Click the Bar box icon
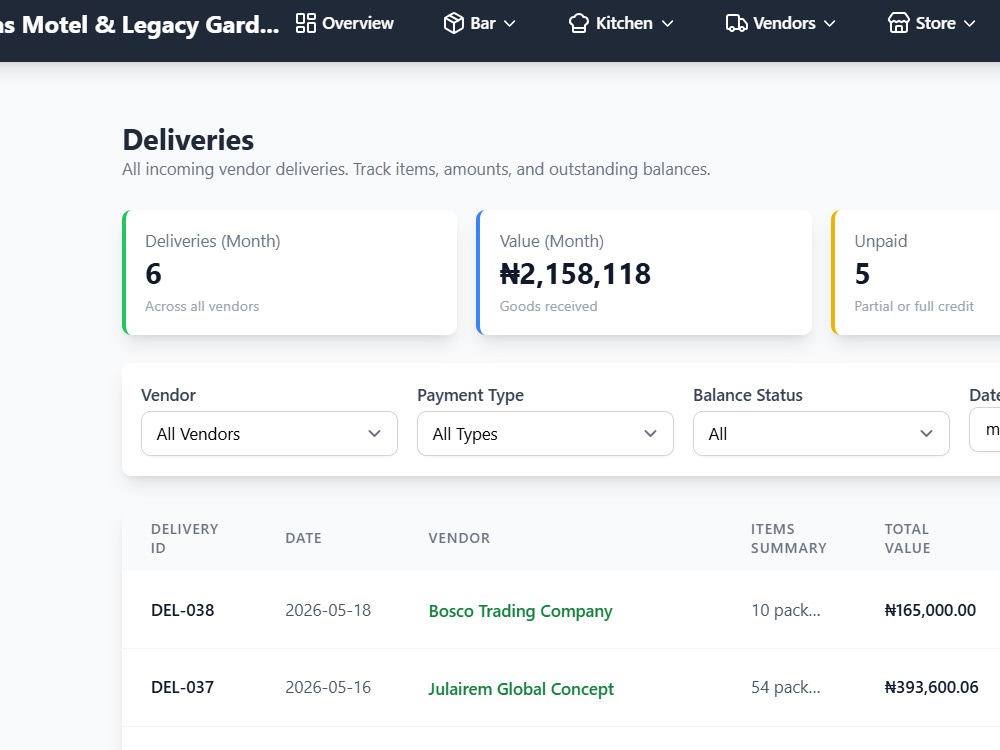This screenshot has width=1000, height=750. coord(453,24)
